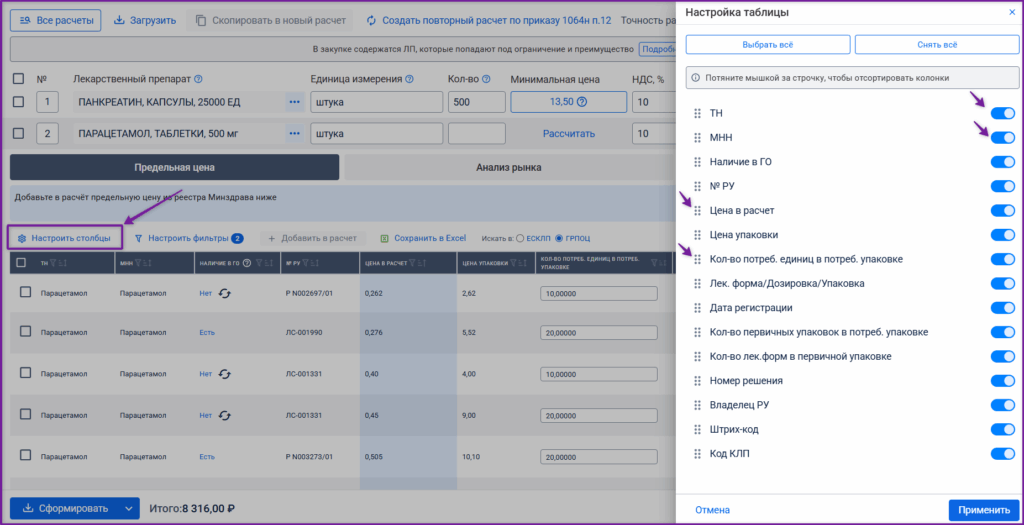Switch to the Анализ рынка tab
Screen dimensions: 1024x525
509,167
